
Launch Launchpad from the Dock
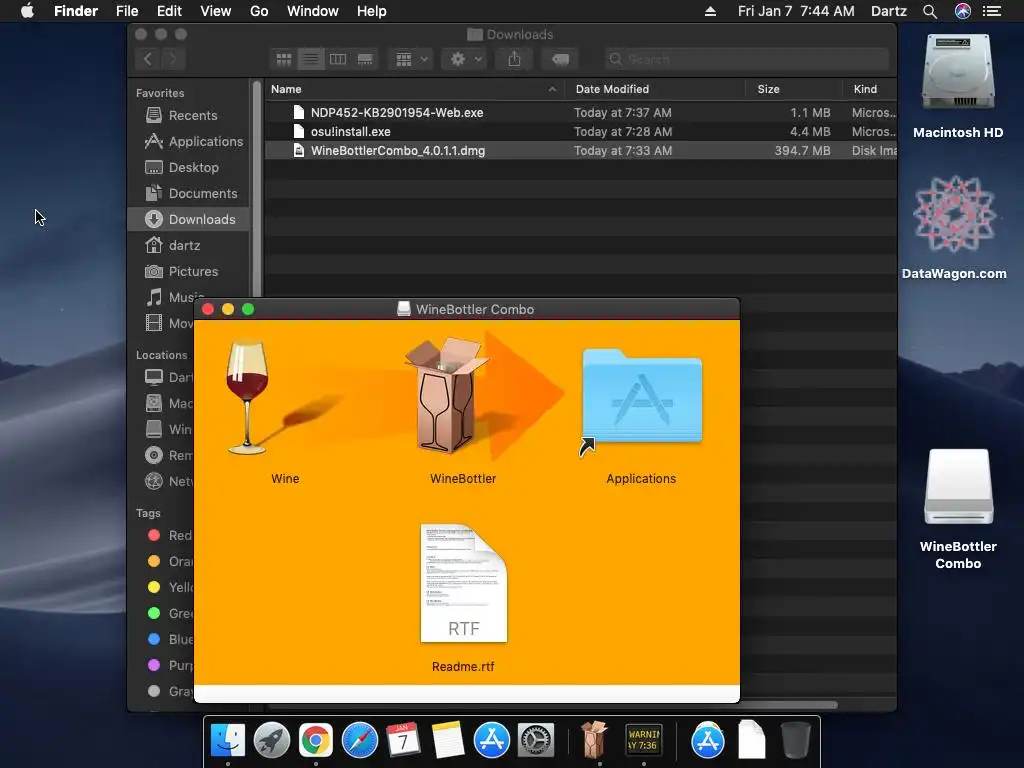(272, 740)
